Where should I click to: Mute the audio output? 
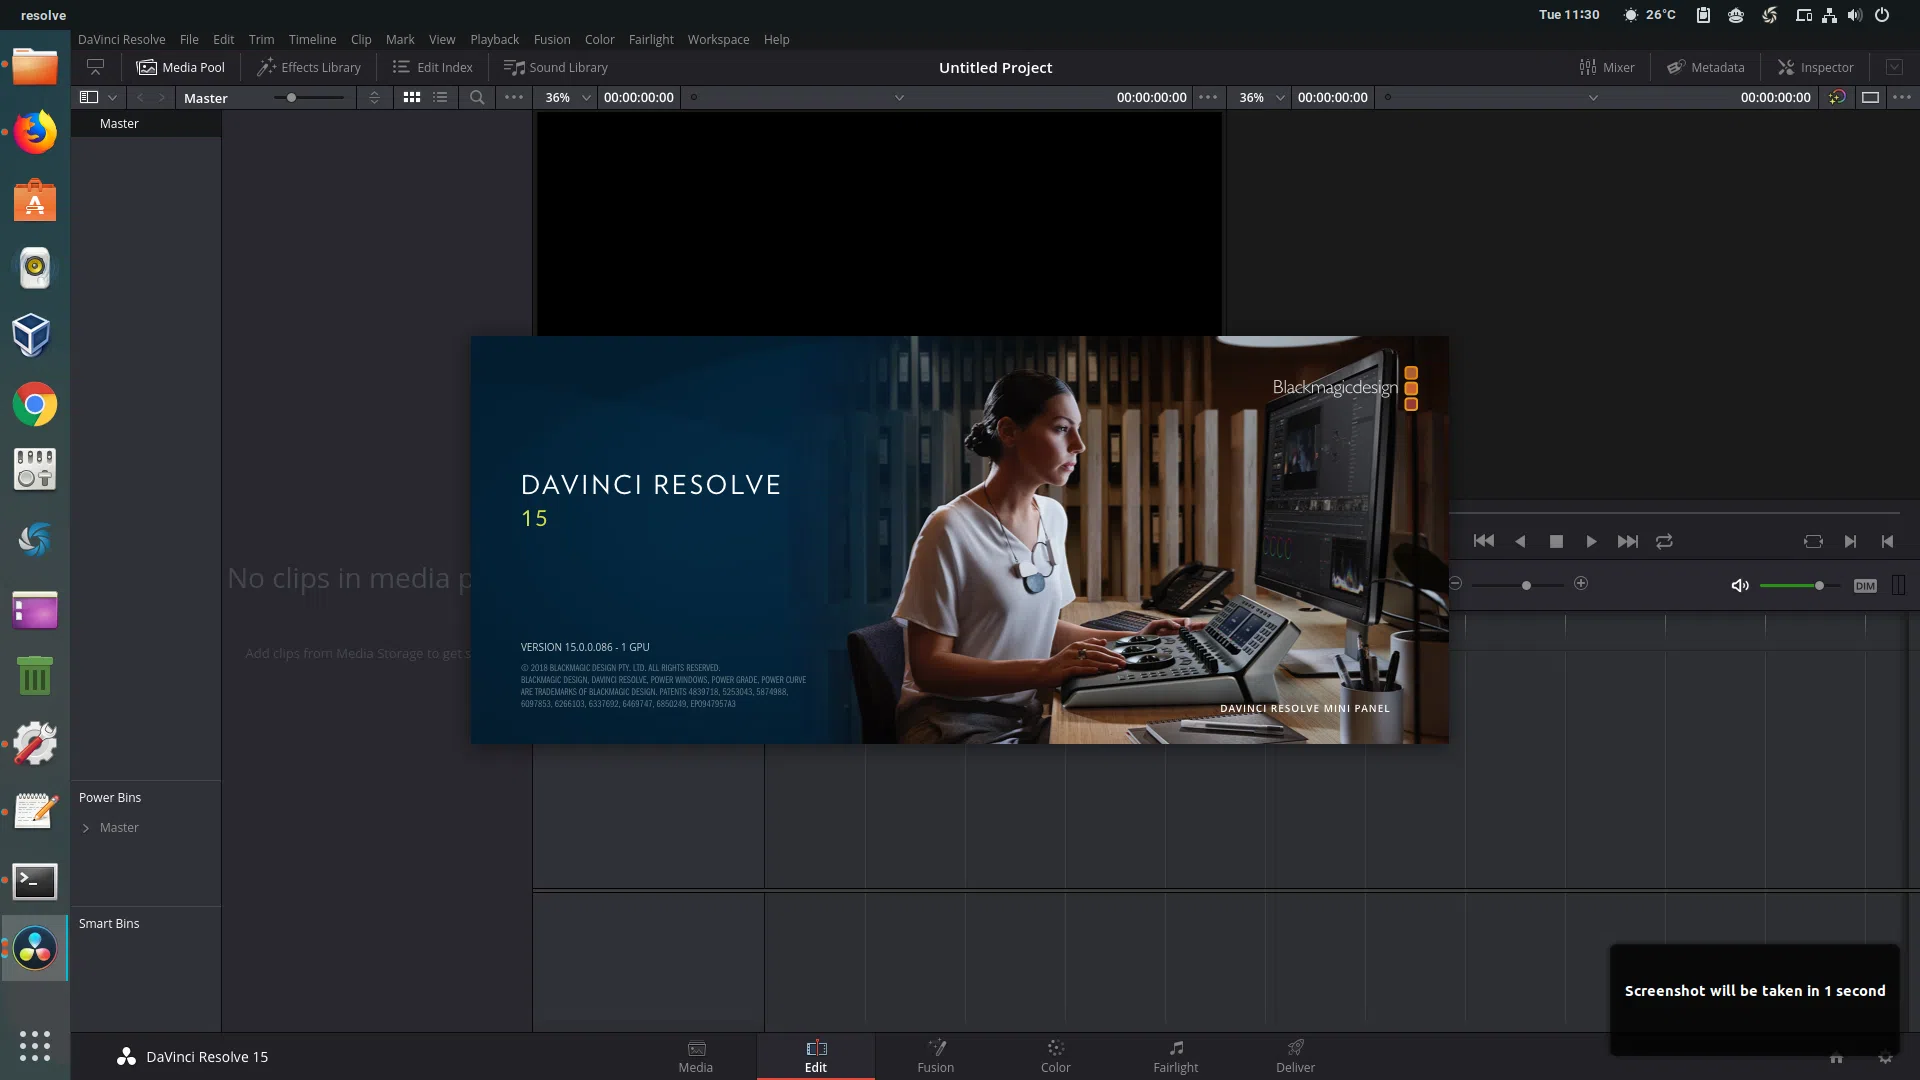[x=1740, y=585]
